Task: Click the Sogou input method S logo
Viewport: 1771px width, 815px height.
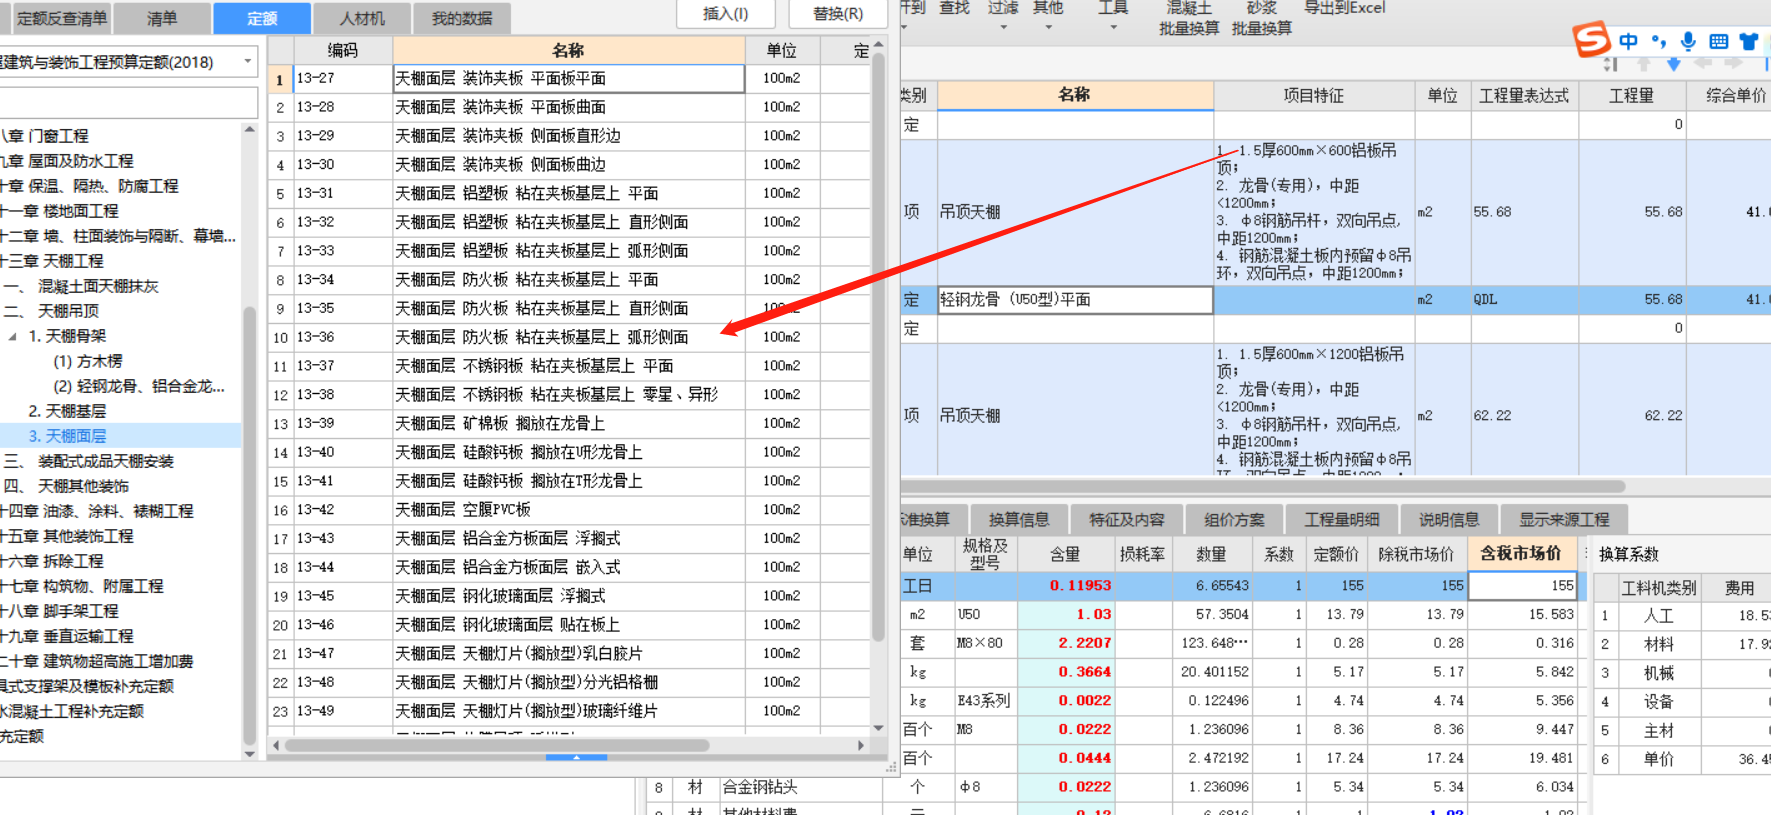Action: pos(1592,40)
